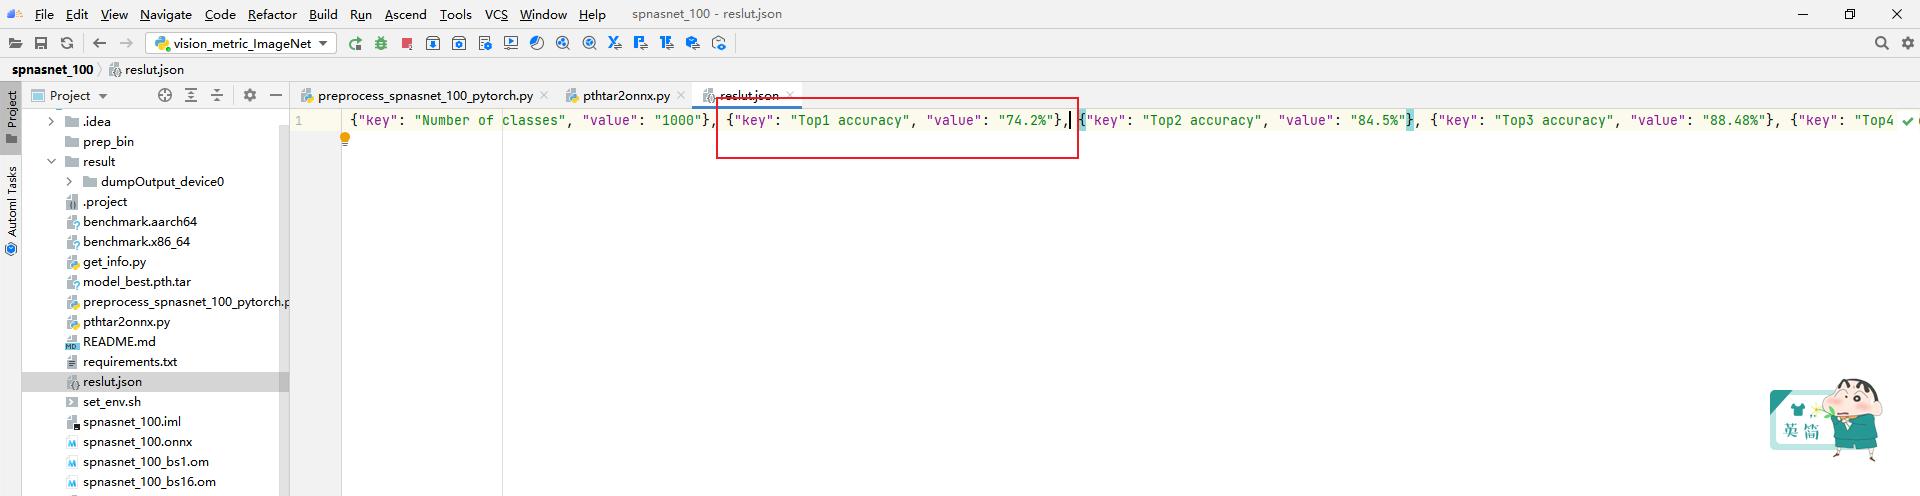Open the Build menu
1920x496 pixels.
(x=323, y=14)
